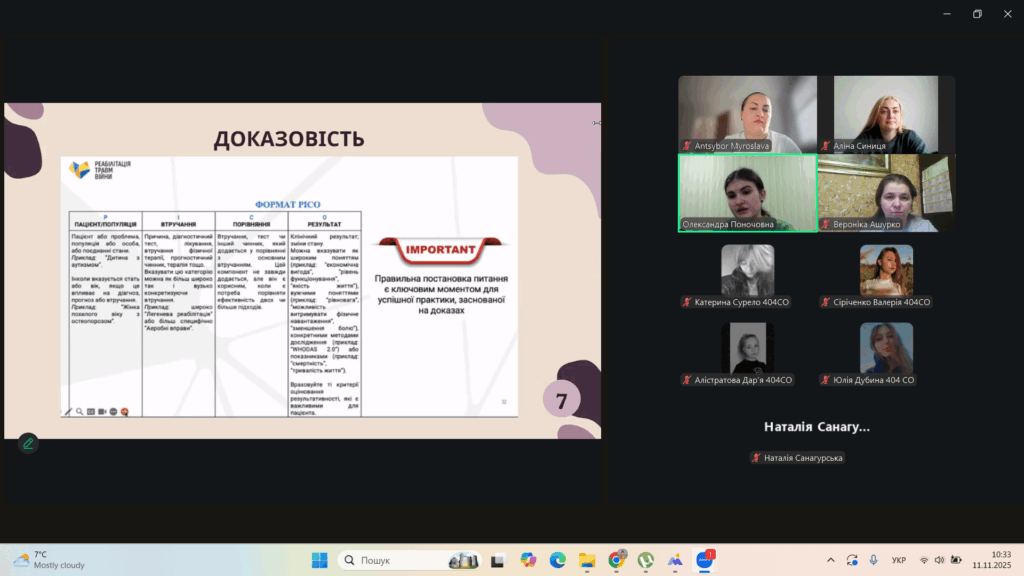This screenshot has height=576, width=1024.
Task: Click Вероніка Ашурко's video tile
Action: [886, 192]
